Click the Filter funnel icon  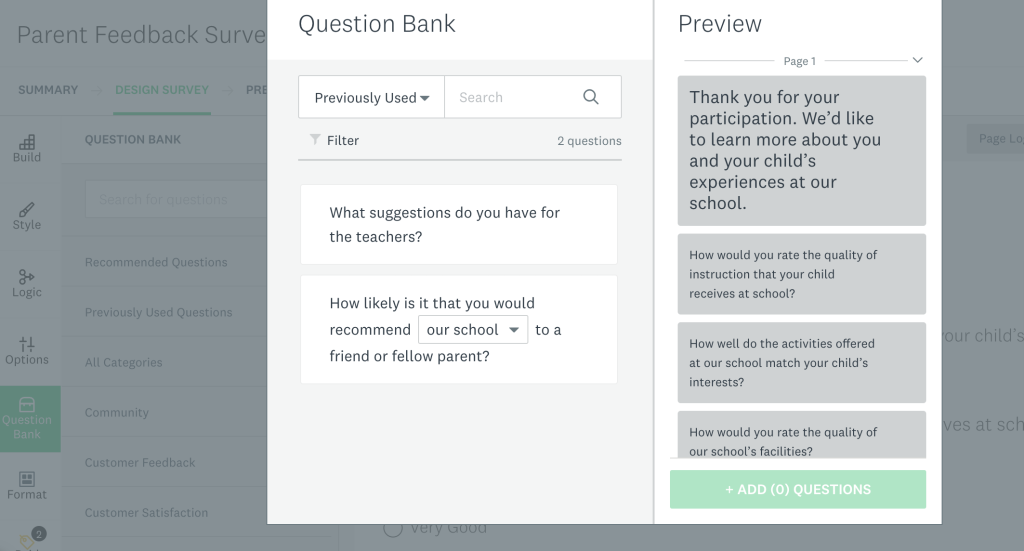(315, 139)
